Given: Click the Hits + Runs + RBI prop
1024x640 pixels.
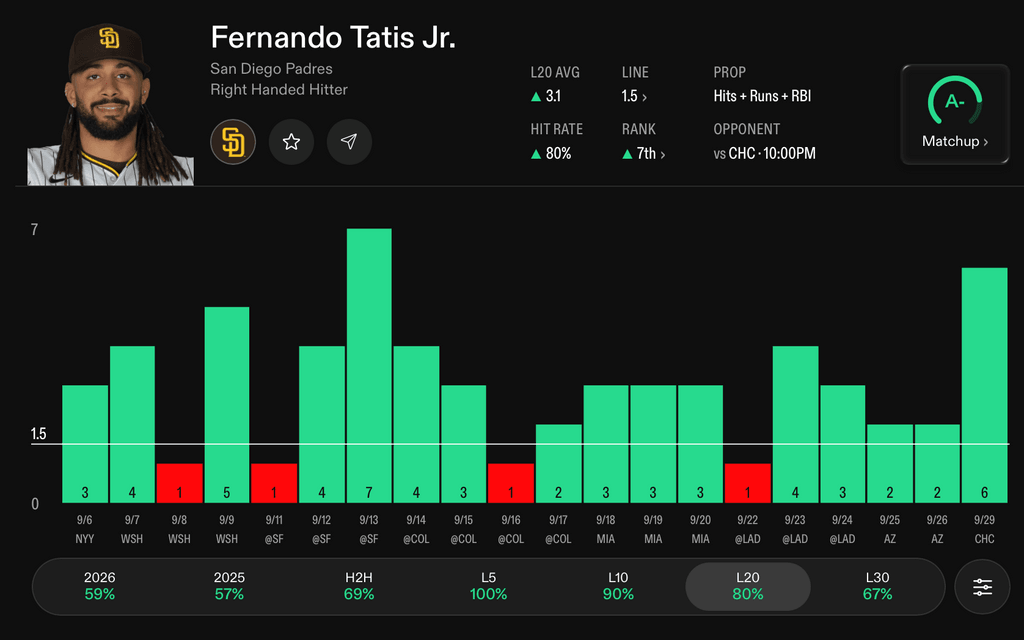Looking at the screenshot, I should [x=762, y=96].
